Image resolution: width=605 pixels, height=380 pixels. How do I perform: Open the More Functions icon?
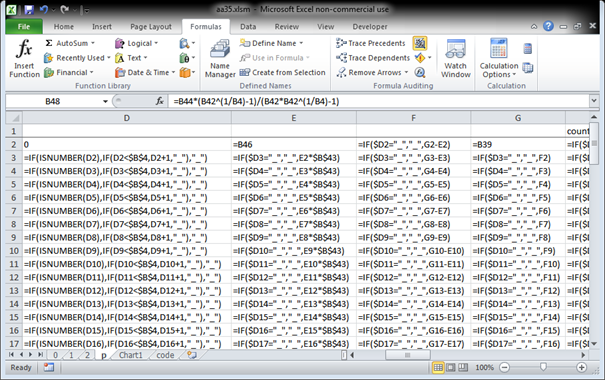click(x=187, y=73)
